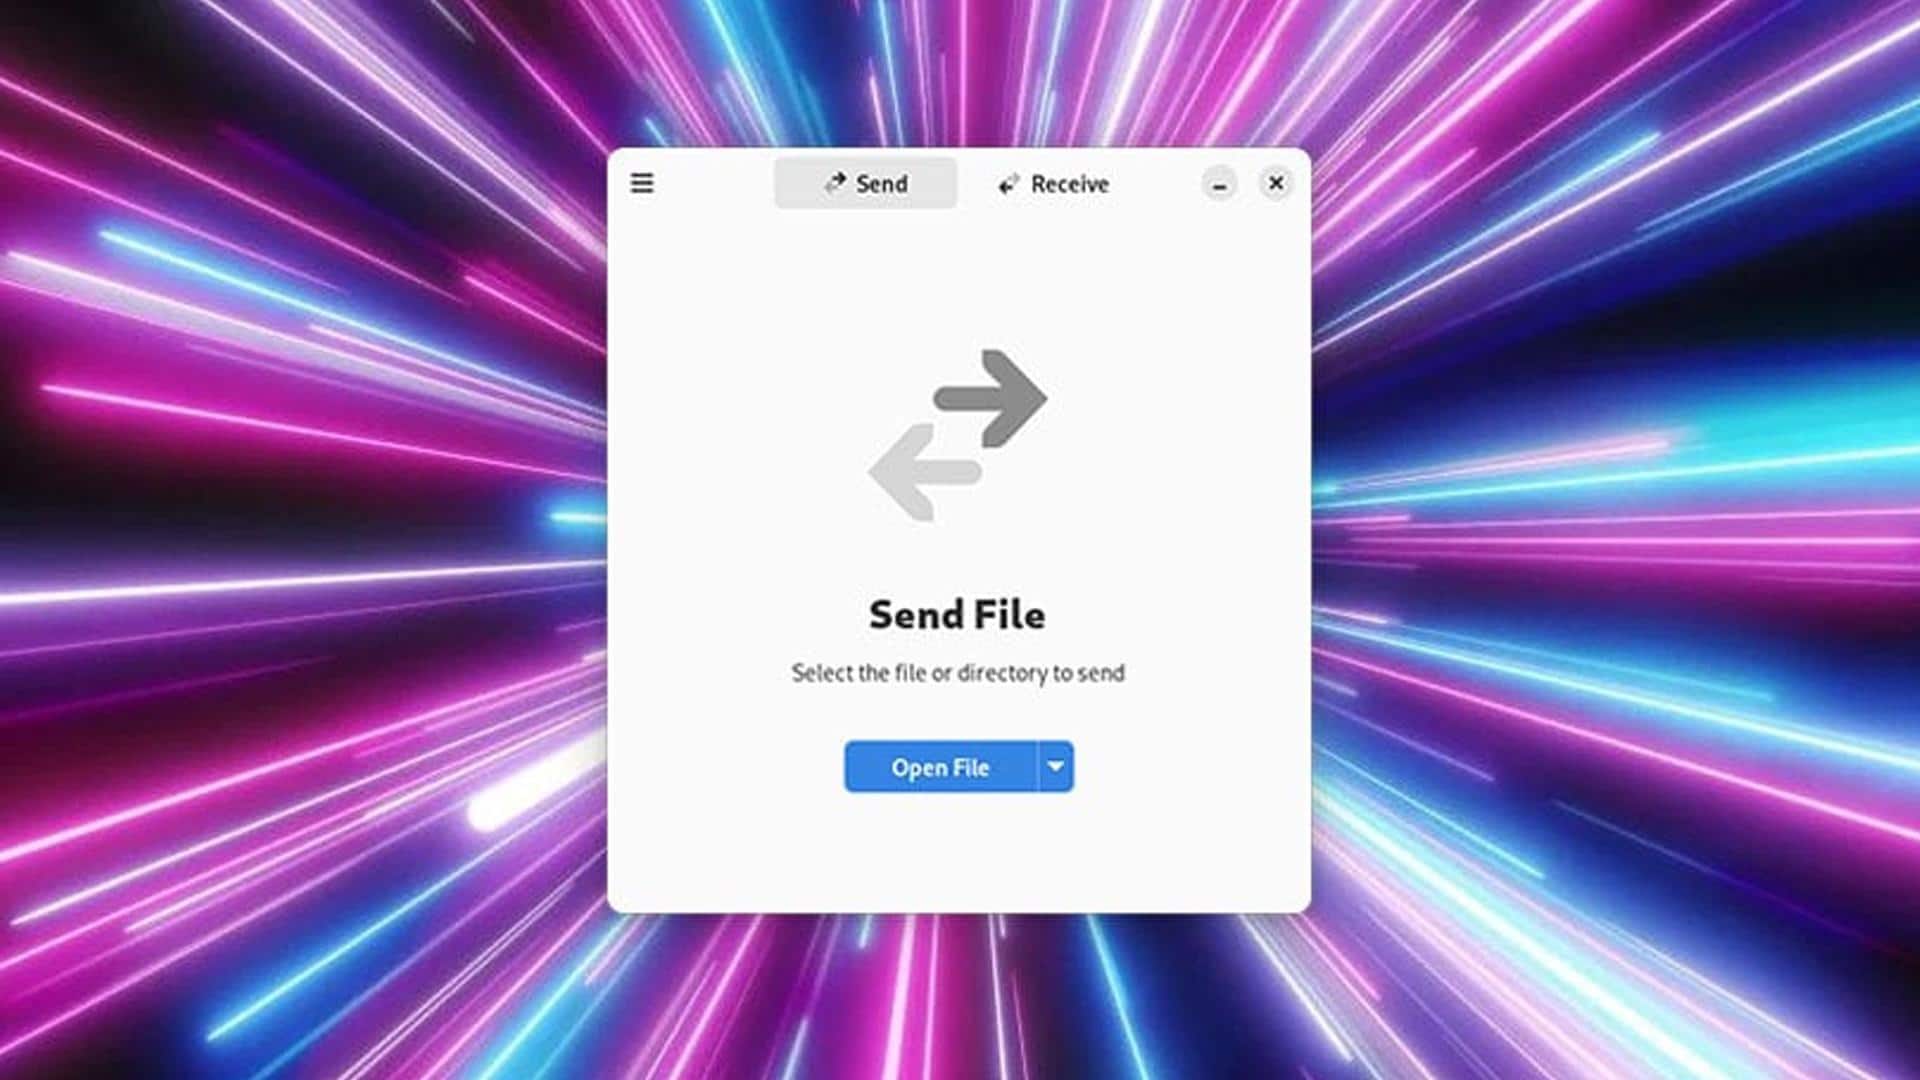Screen dimensions: 1920x1080
Task: Expand the dropdown arrow beside Open File
Action: [x=1056, y=767]
